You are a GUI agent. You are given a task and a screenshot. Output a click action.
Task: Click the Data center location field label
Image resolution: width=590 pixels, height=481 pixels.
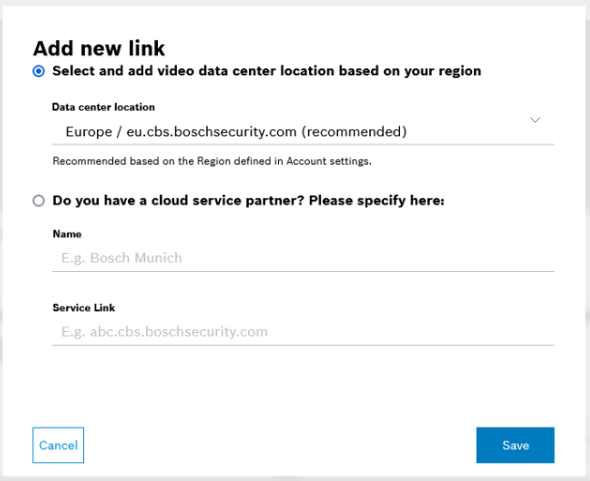[x=103, y=107]
